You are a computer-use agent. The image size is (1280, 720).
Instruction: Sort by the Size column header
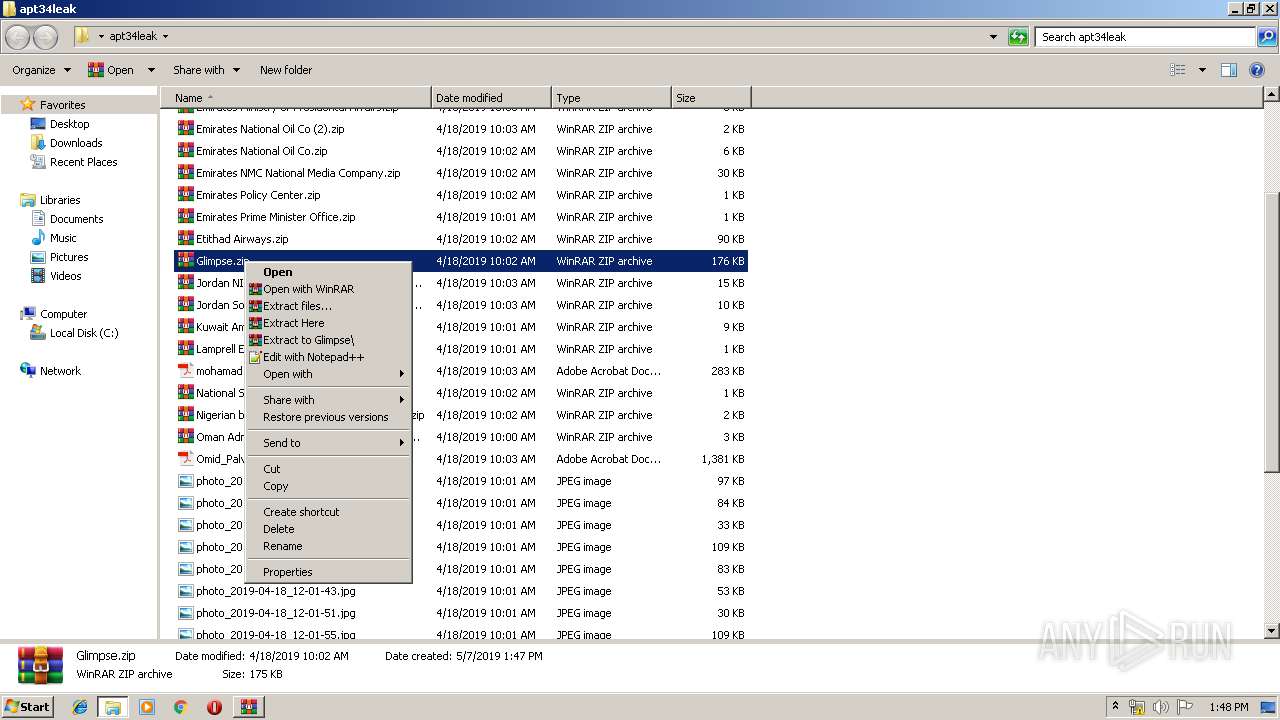pyautogui.click(x=711, y=98)
